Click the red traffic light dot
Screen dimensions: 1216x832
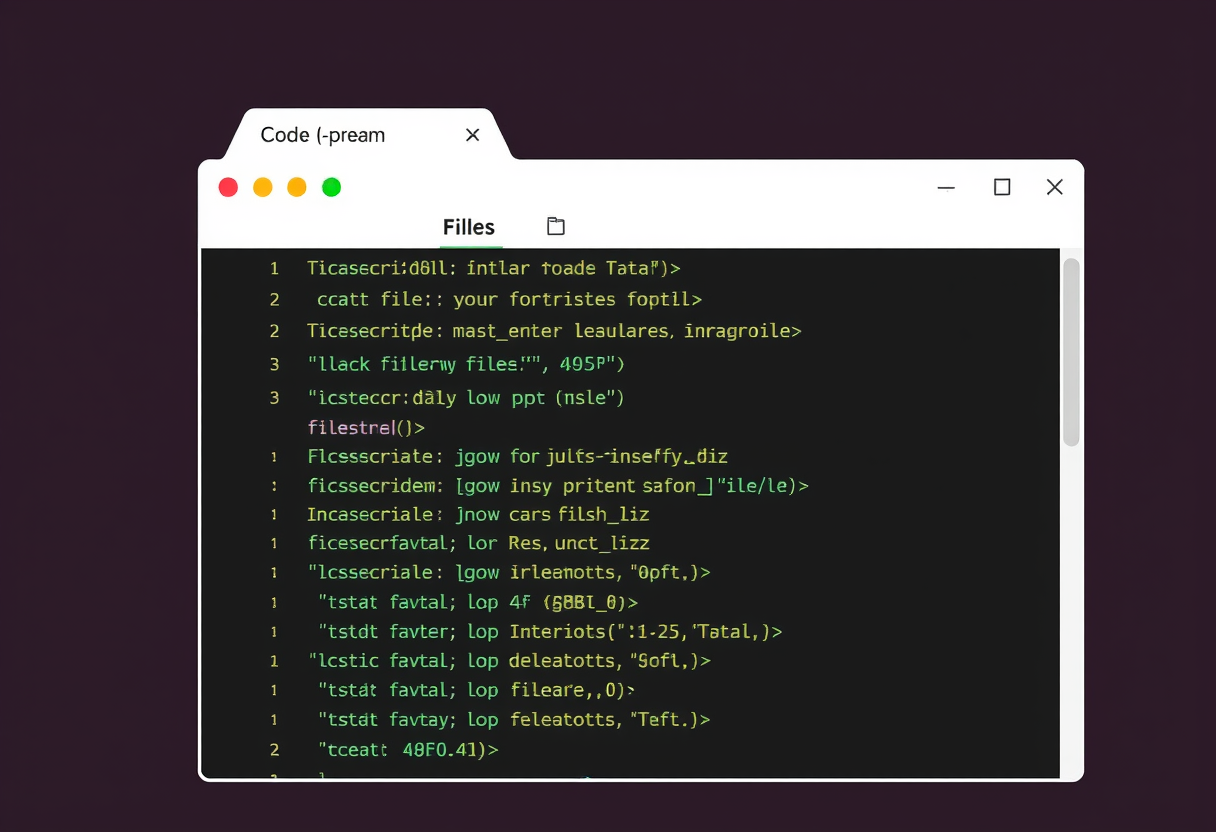[x=228, y=187]
